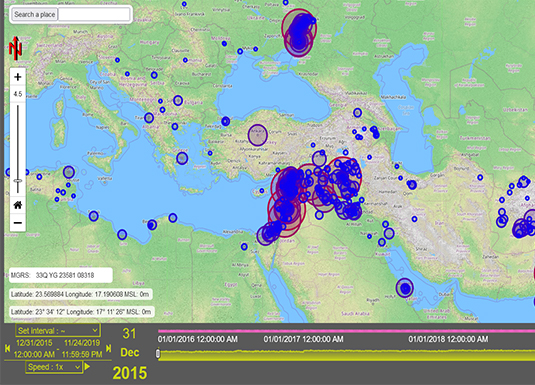Image resolution: width=535 pixels, height=385 pixels.
Task: Click the start date 12/31/2015 label
Action: click(34, 343)
